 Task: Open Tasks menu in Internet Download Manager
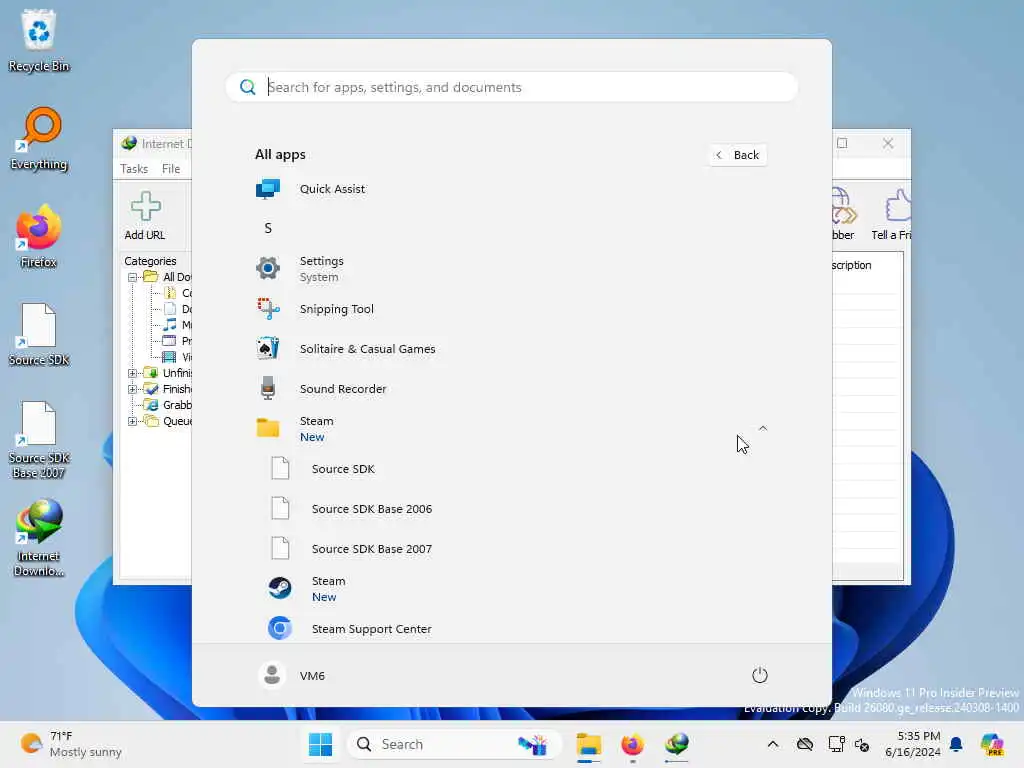[134, 168]
